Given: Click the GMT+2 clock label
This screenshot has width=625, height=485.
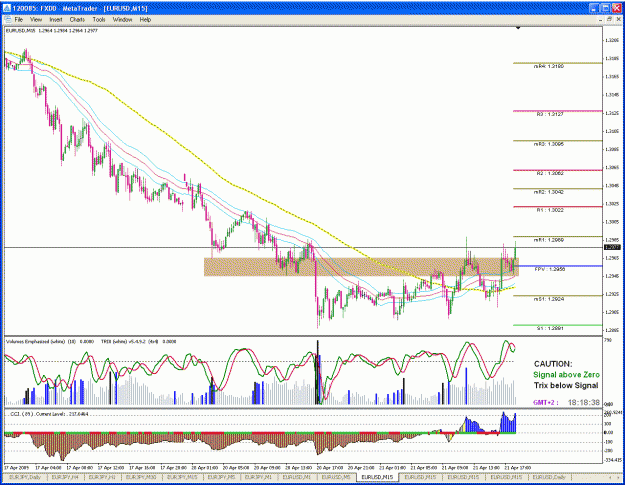Looking at the screenshot, I should [x=546, y=403].
